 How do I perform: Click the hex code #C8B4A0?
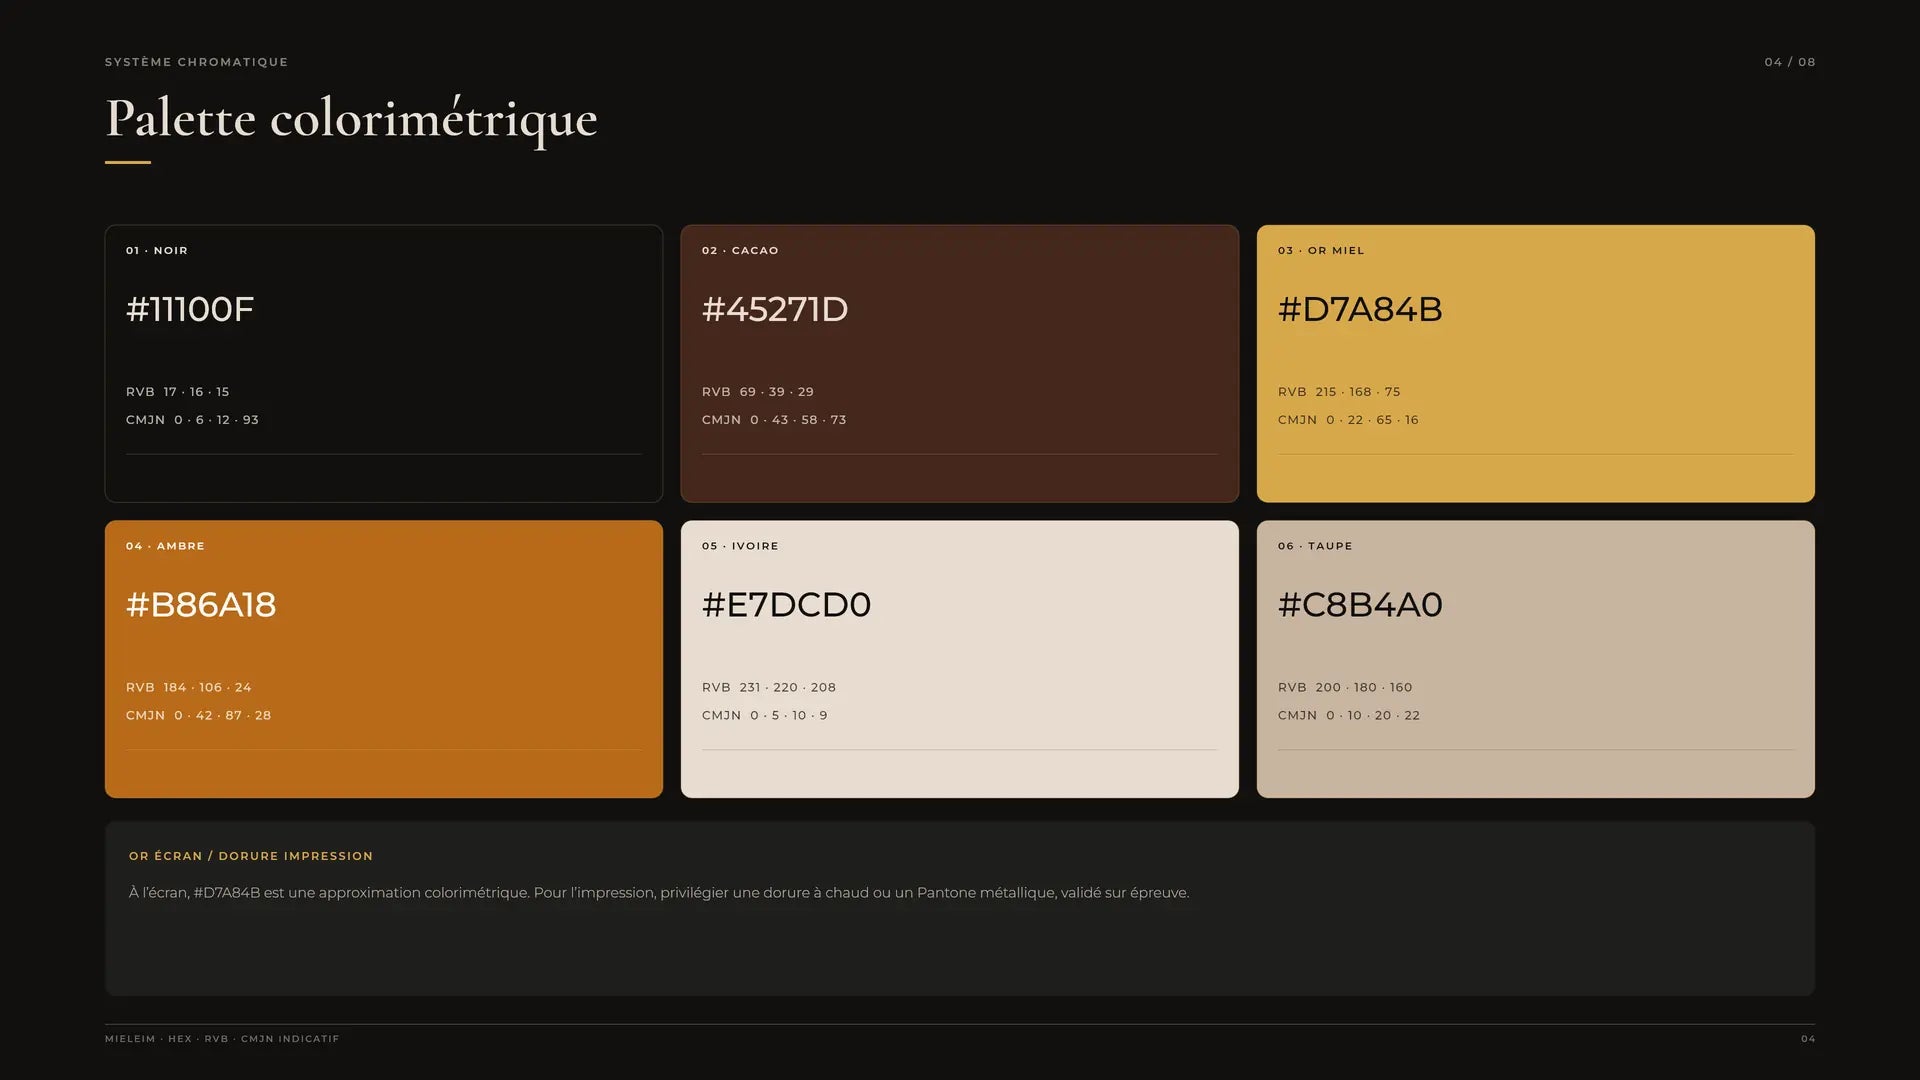pos(1360,605)
